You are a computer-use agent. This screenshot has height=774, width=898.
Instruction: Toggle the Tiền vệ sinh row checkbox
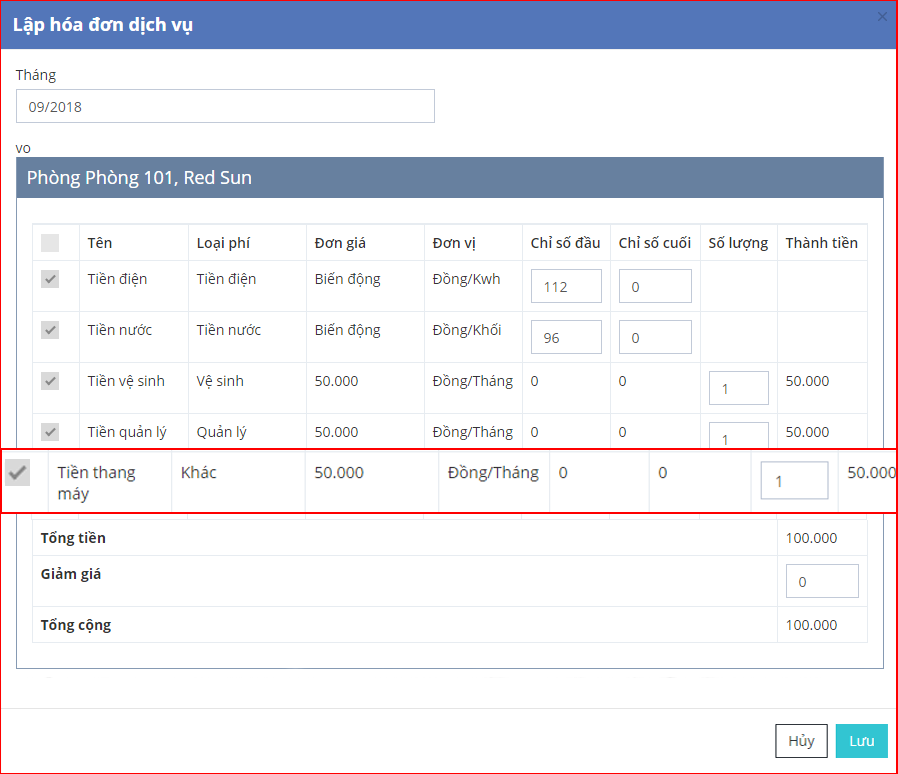(50, 381)
